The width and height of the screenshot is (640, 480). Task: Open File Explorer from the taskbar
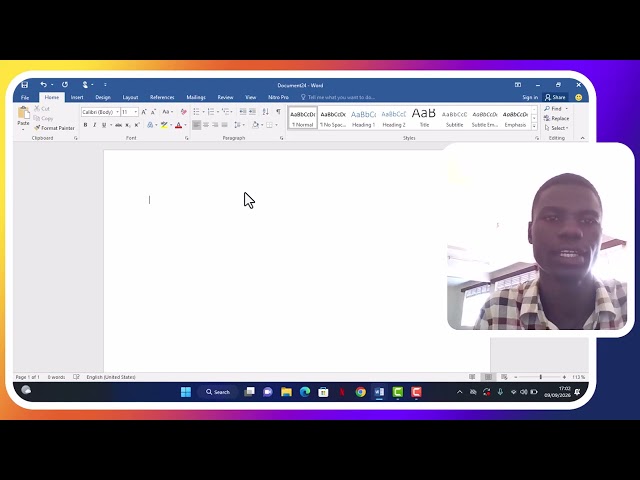[x=287, y=392]
